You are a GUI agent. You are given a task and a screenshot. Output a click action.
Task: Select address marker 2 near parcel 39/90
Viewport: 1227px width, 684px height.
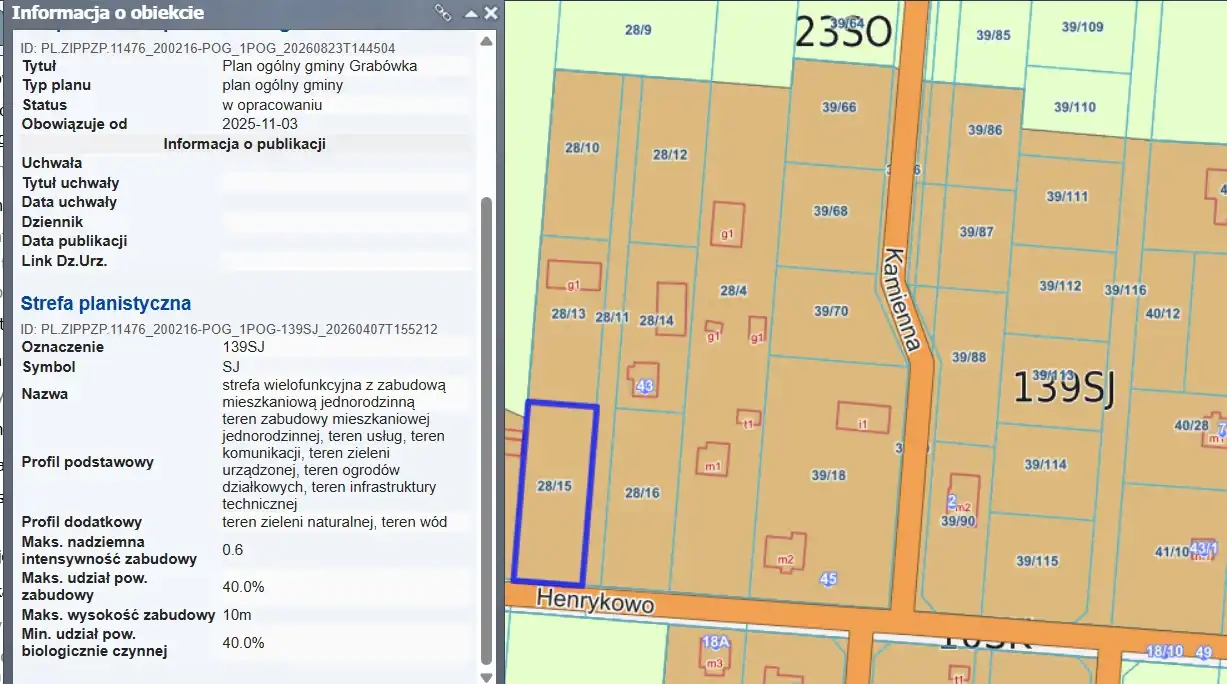point(952,500)
